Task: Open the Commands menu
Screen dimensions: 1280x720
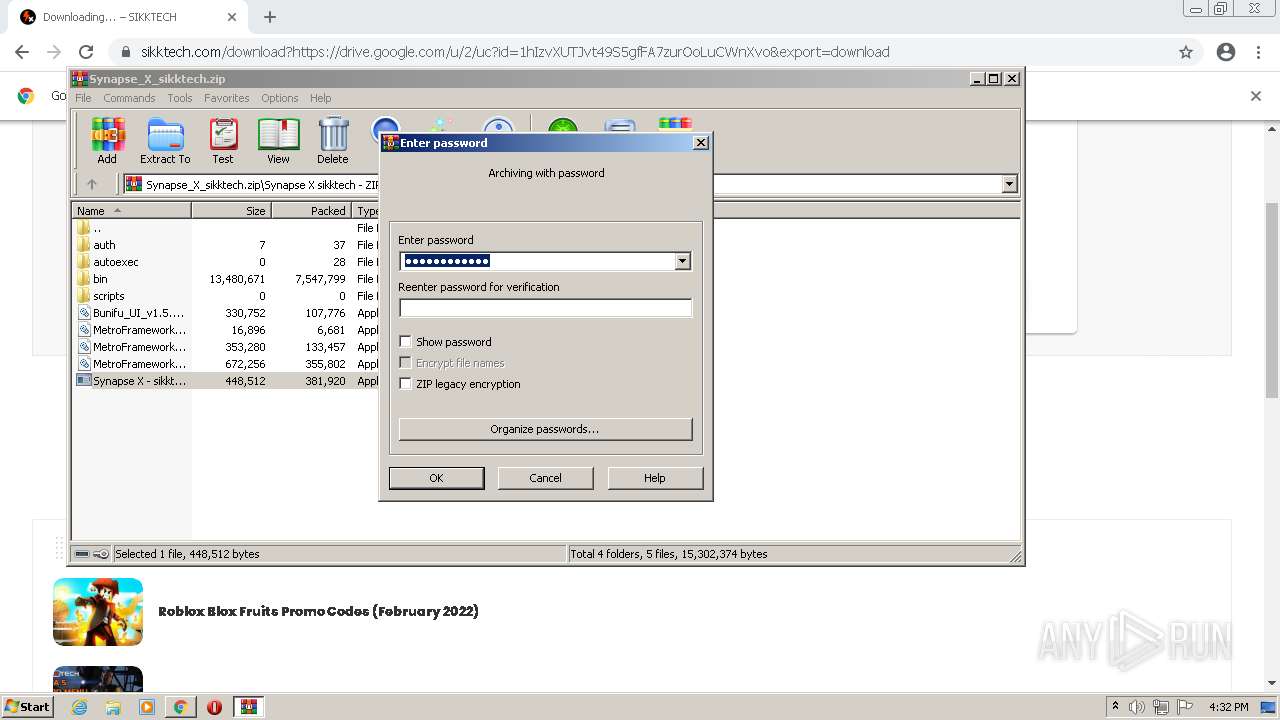Action: [x=129, y=98]
